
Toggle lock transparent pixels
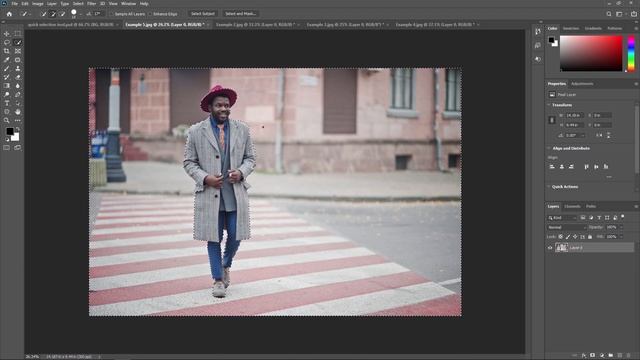pyautogui.click(x=560, y=237)
